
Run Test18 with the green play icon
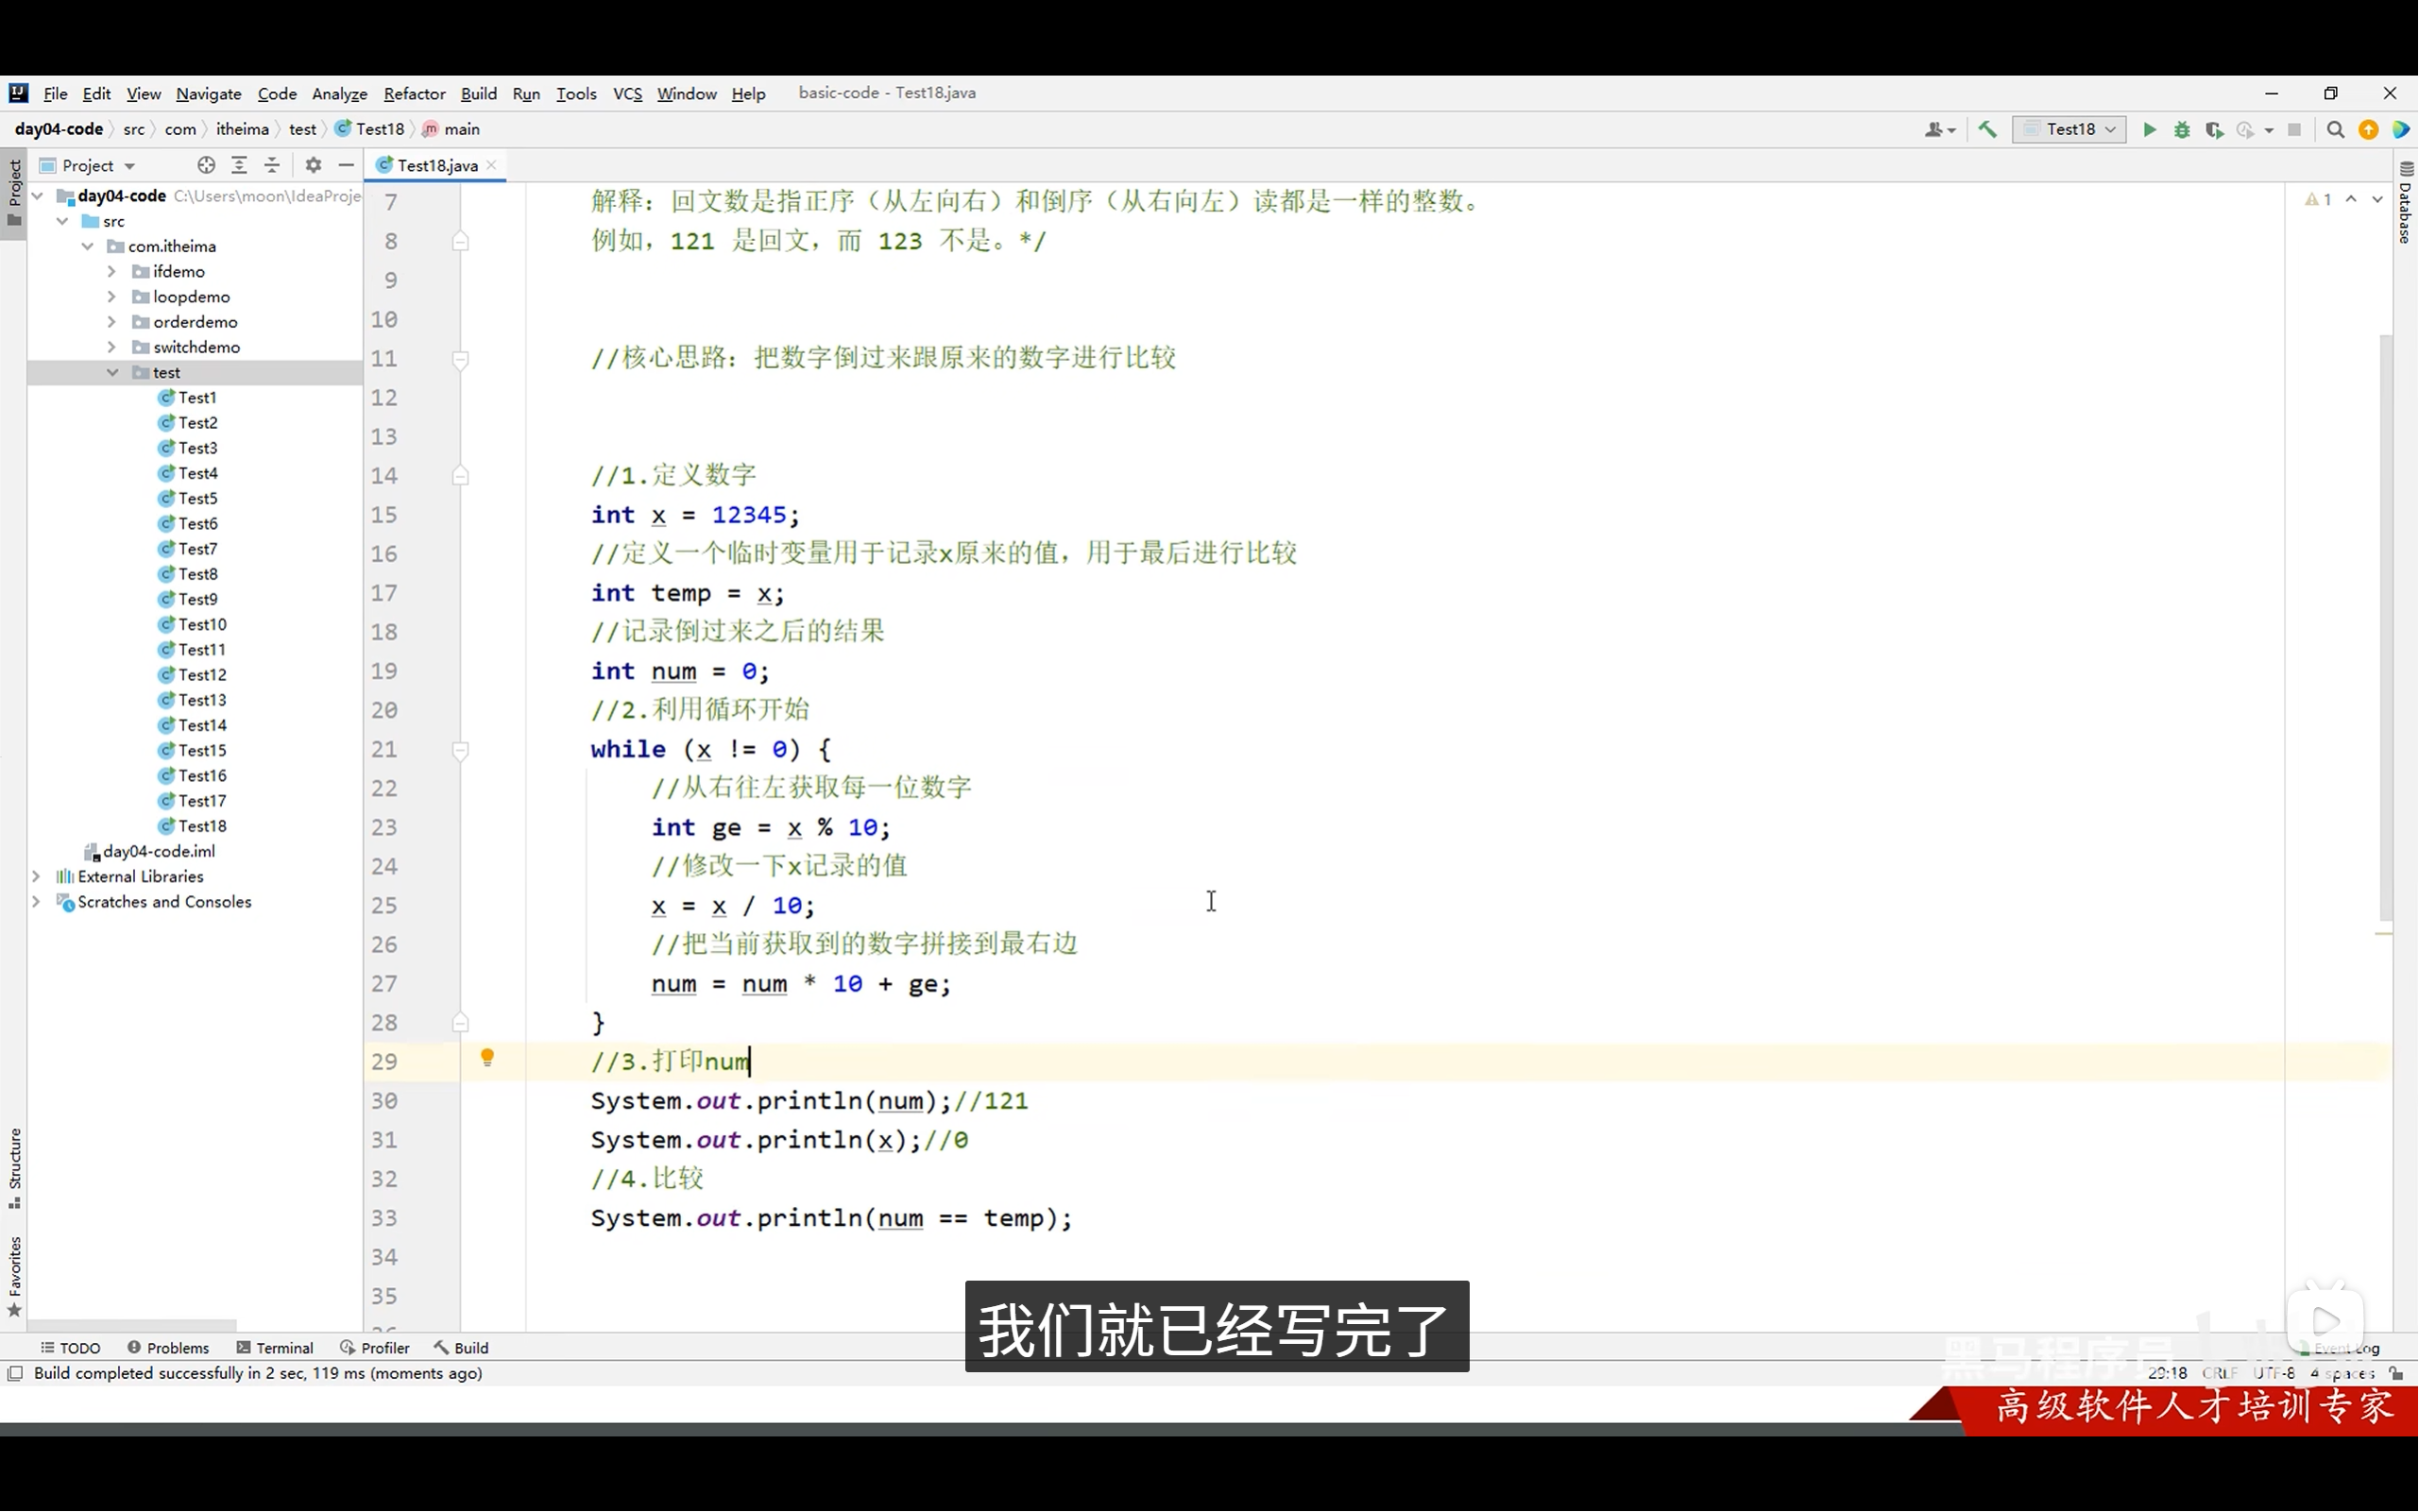coord(2149,130)
